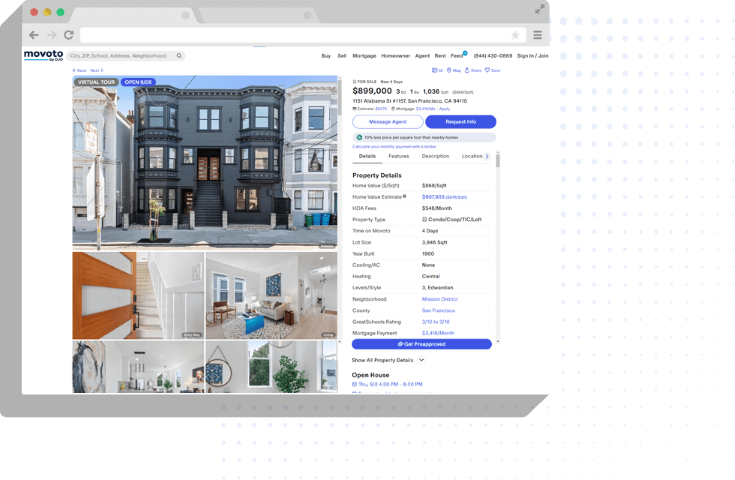Open the main house exterior photo
Image resolution: width=735 pixels, height=480 pixels.
coord(204,162)
